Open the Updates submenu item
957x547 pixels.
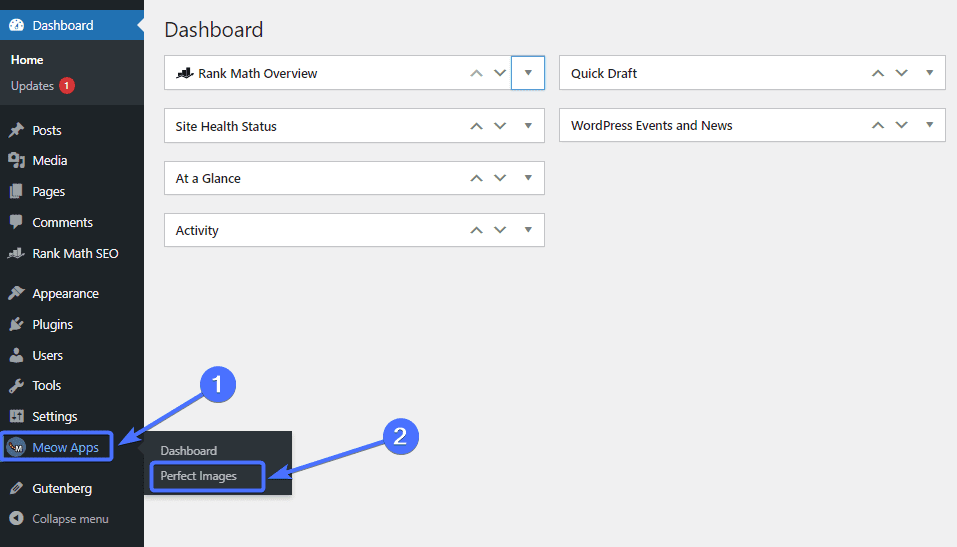tap(32, 85)
